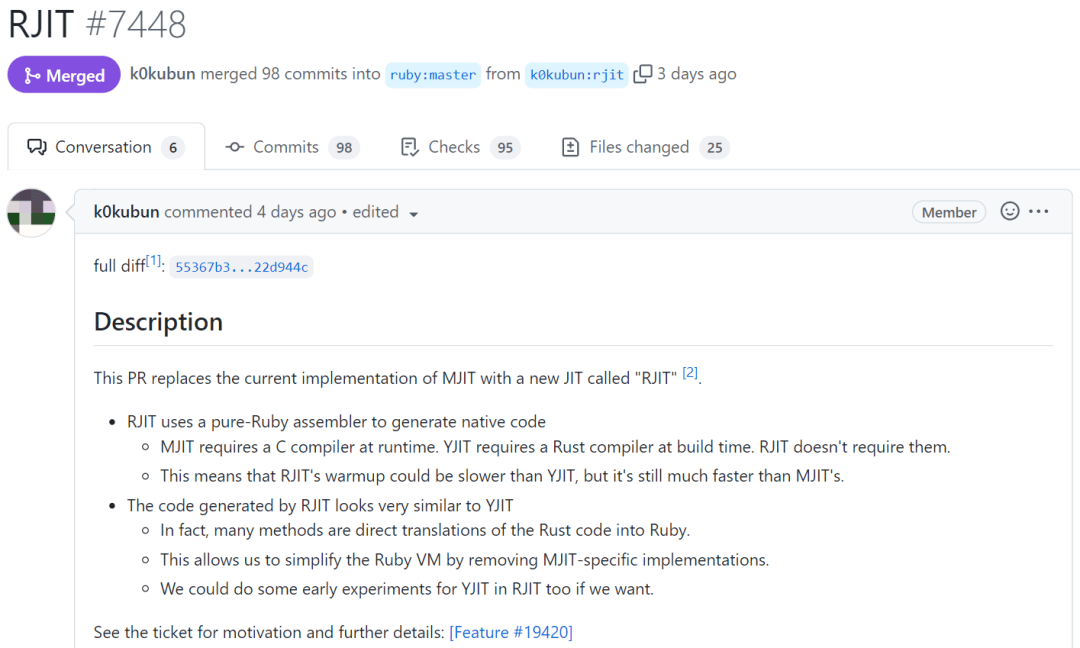Image resolution: width=1080 pixels, height=648 pixels.
Task: Click footnote reference [1] next to full diff
Action: pyautogui.click(x=153, y=259)
